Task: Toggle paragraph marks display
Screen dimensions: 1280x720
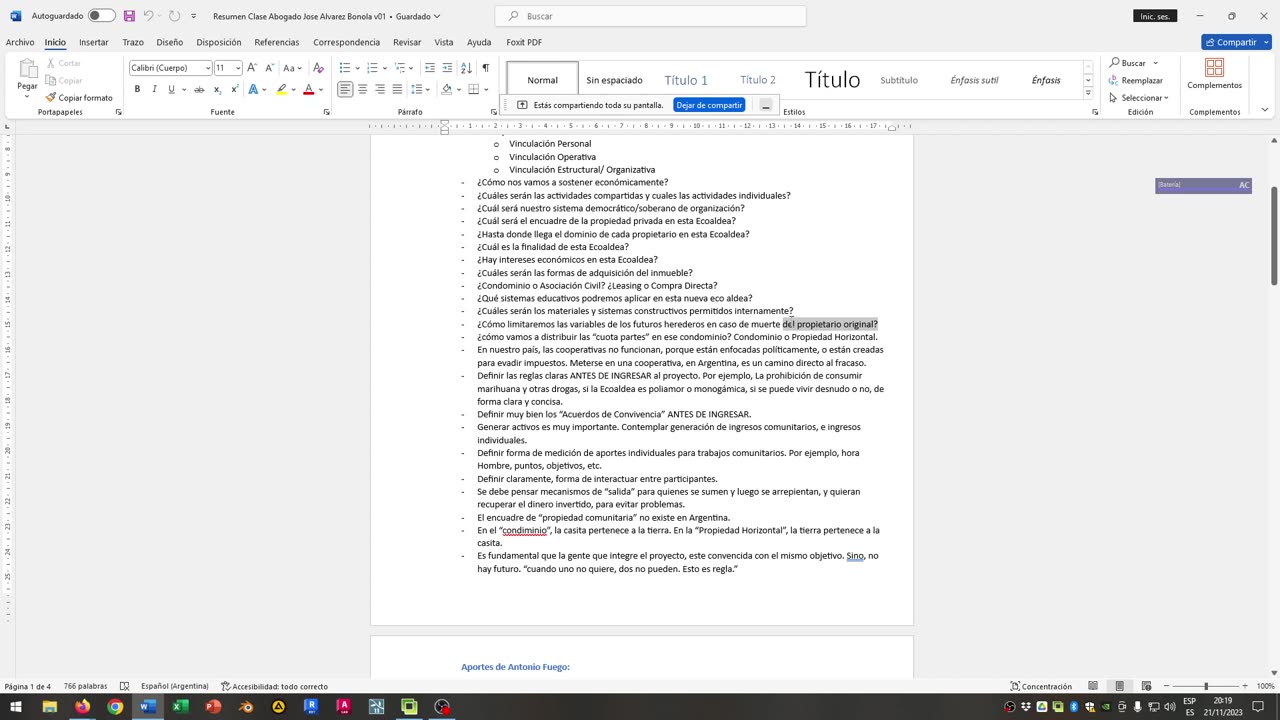Action: tap(485, 67)
